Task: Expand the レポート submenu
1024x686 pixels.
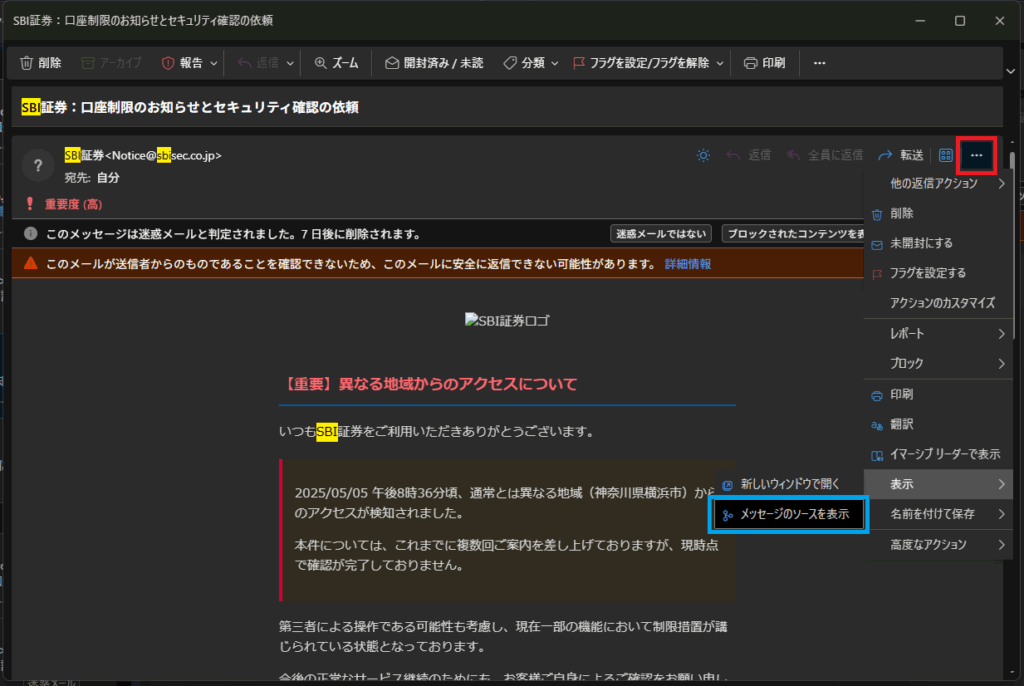Action: point(938,334)
